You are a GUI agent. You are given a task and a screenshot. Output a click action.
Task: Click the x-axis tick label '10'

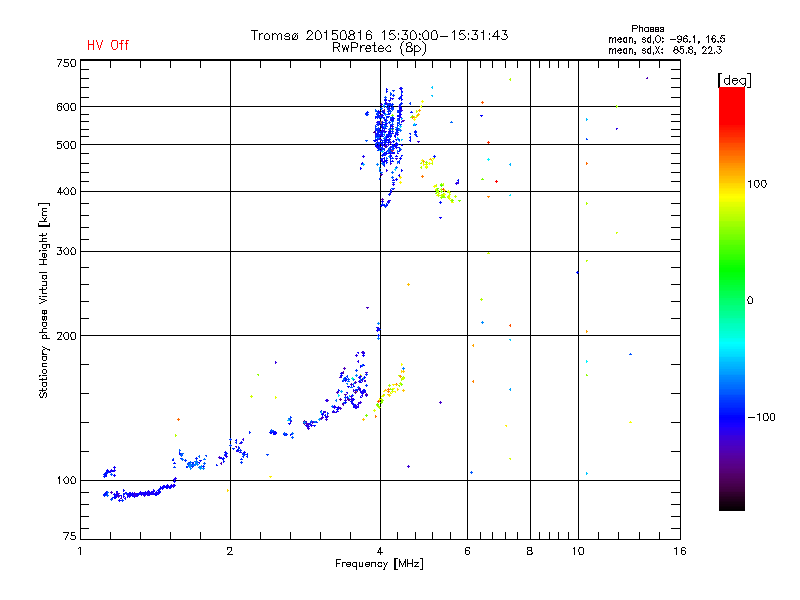click(578, 551)
